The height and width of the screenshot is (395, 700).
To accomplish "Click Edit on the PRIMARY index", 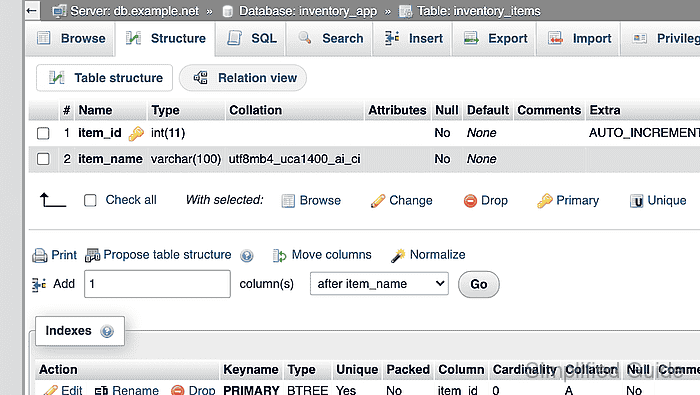I will [x=71, y=391].
